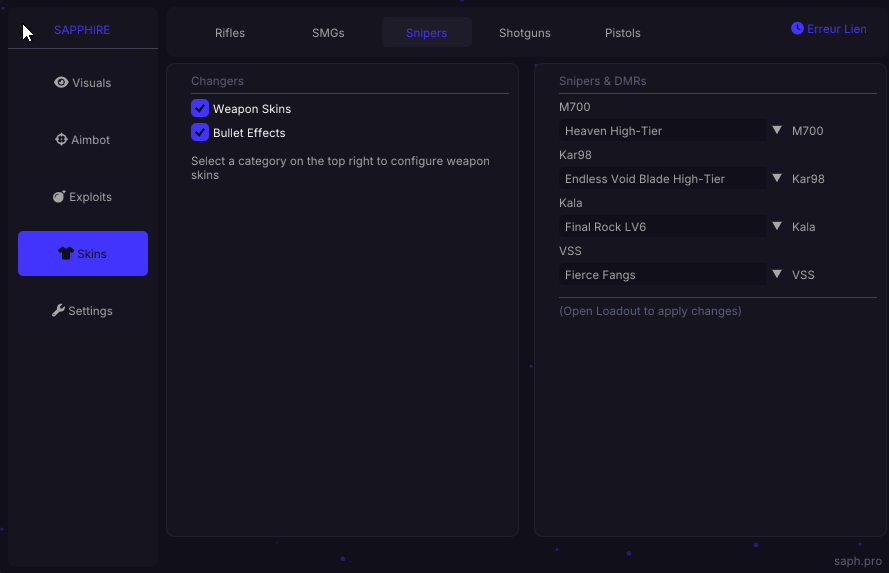Viewport: 889px width, 573px height.
Task: Select the Snipers tab
Action: tap(426, 32)
